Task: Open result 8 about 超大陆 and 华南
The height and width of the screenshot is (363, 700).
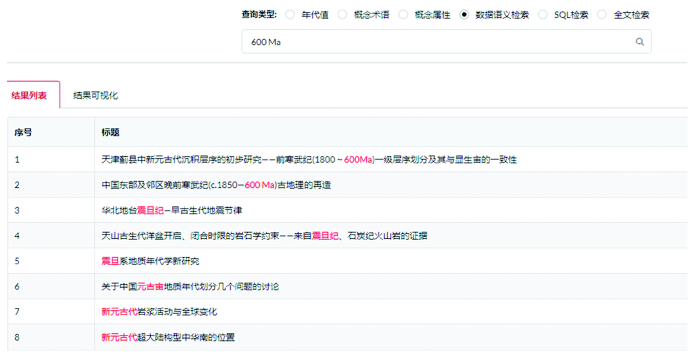Action: point(168,337)
